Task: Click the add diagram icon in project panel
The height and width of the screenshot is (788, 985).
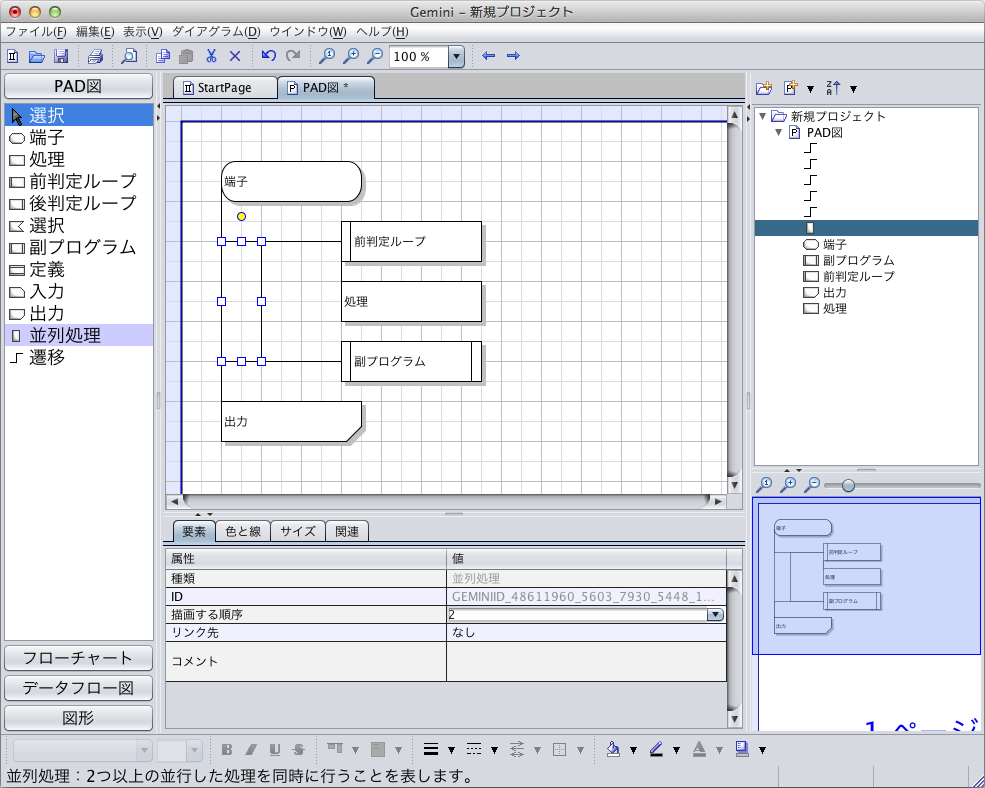Action: 790,88
